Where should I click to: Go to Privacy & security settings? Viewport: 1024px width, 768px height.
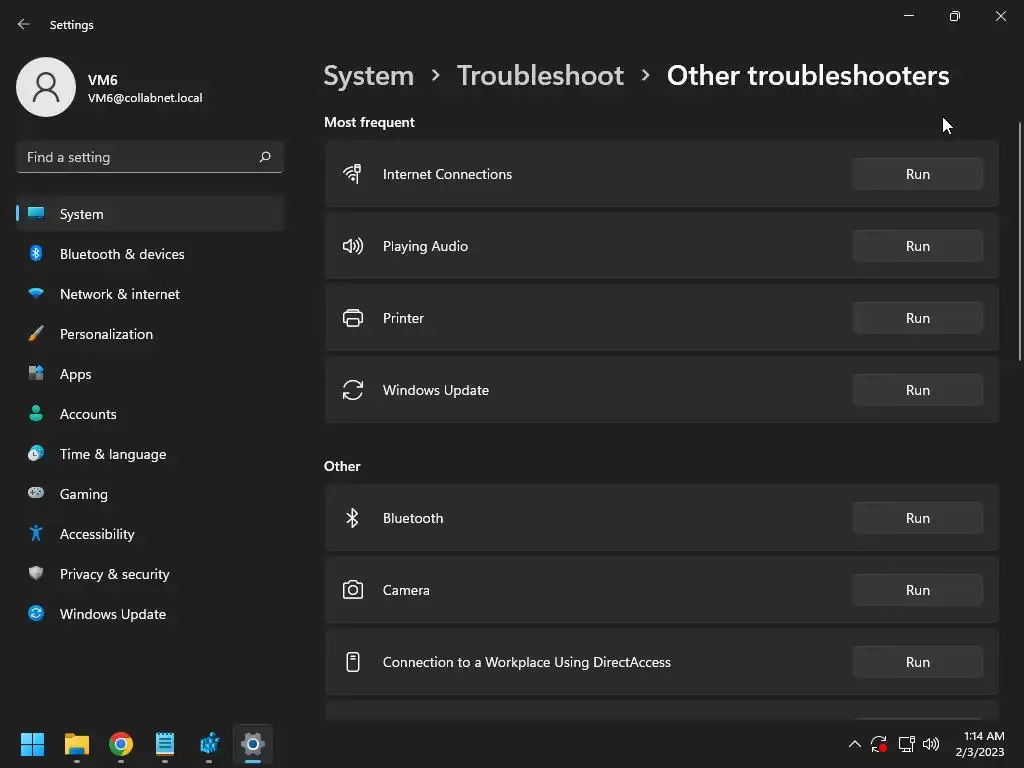point(150,574)
